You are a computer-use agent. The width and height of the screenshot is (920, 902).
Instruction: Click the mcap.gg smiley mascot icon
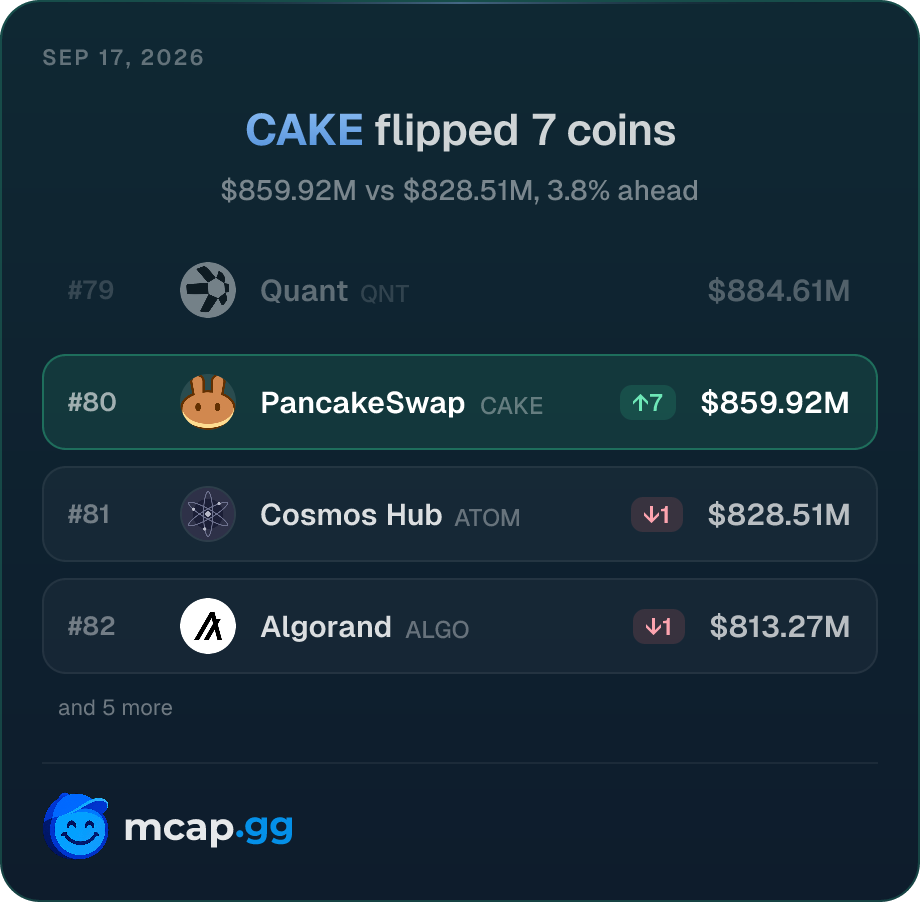coord(76,826)
